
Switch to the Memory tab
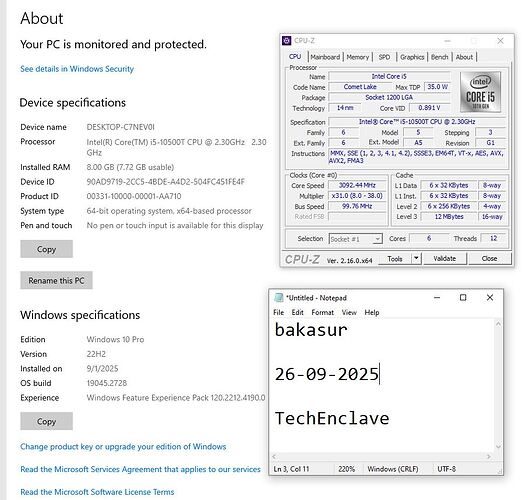358,57
